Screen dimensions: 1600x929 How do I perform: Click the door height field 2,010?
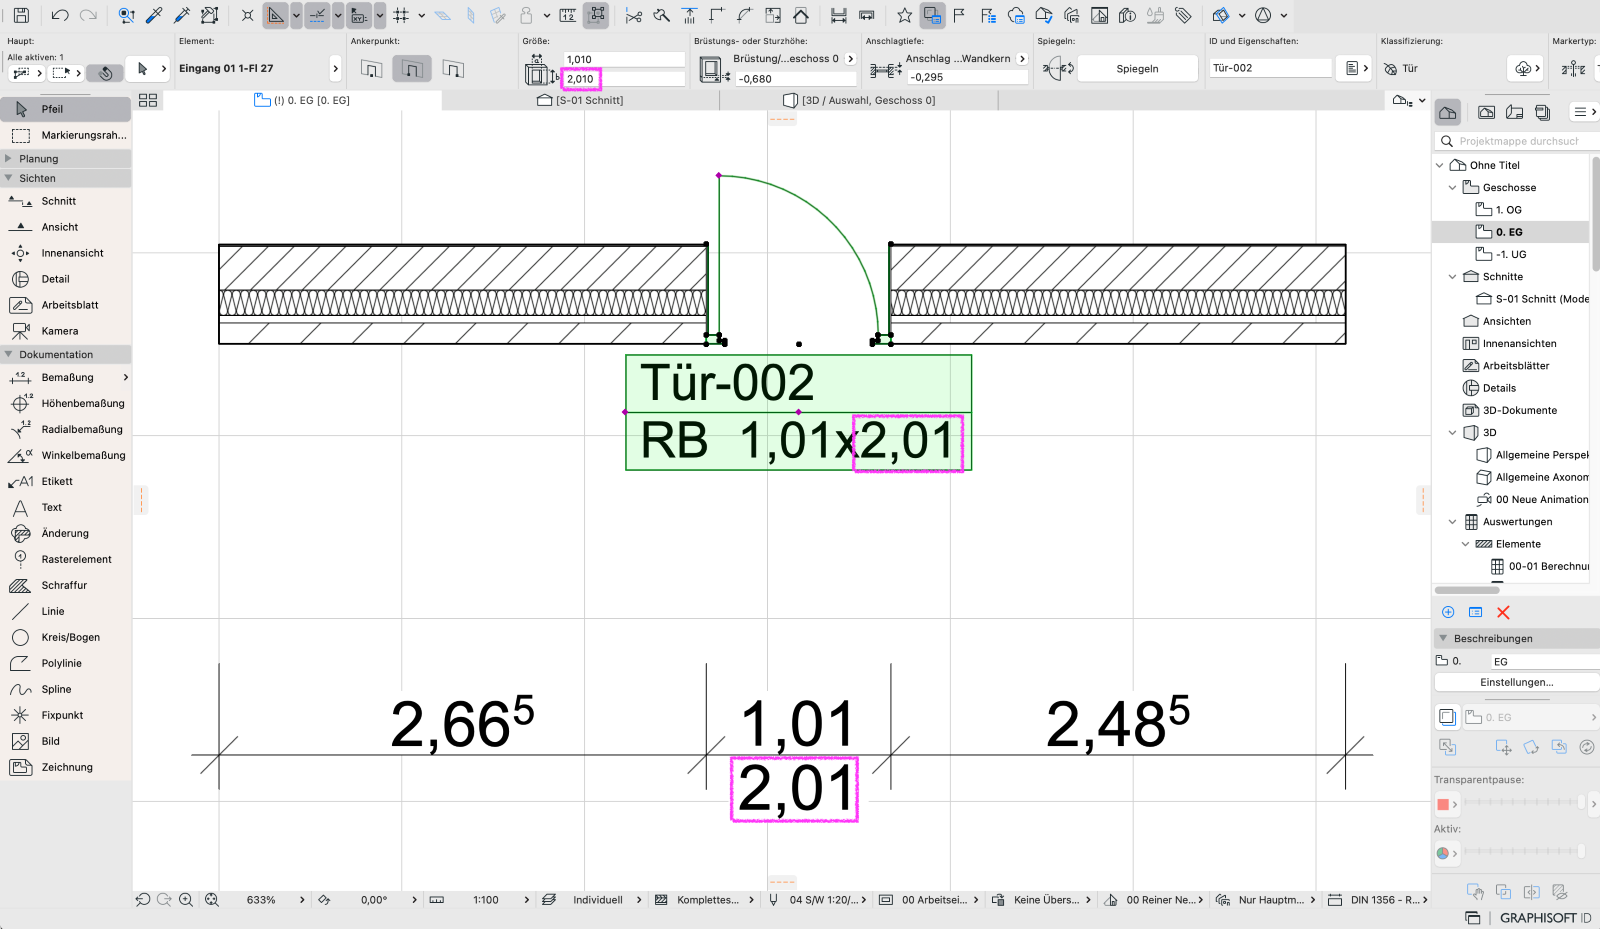click(624, 78)
